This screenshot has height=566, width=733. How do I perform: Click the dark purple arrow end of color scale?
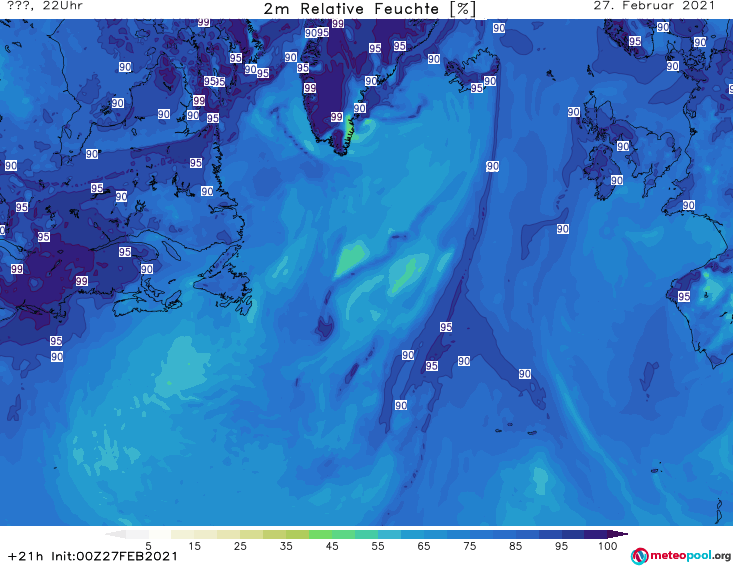(x=618, y=534)
